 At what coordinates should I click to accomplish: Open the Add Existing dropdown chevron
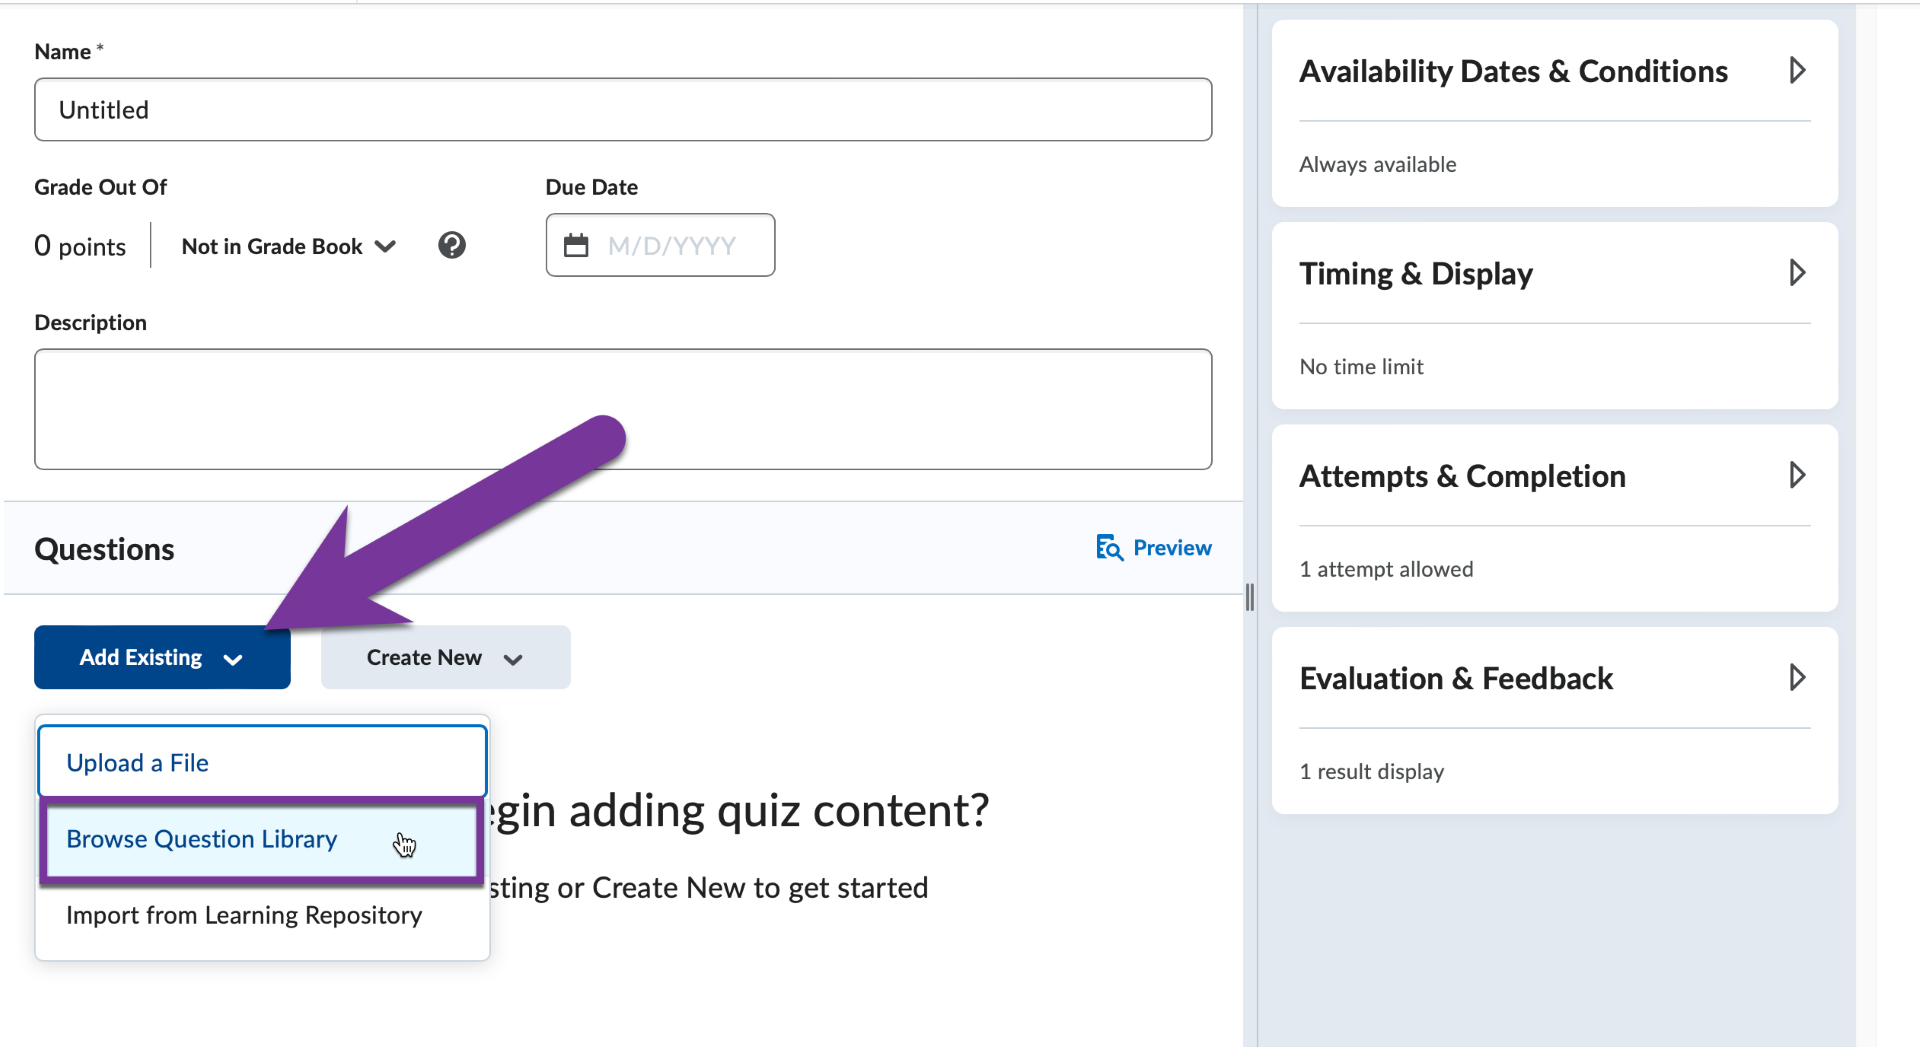point(234,659)
